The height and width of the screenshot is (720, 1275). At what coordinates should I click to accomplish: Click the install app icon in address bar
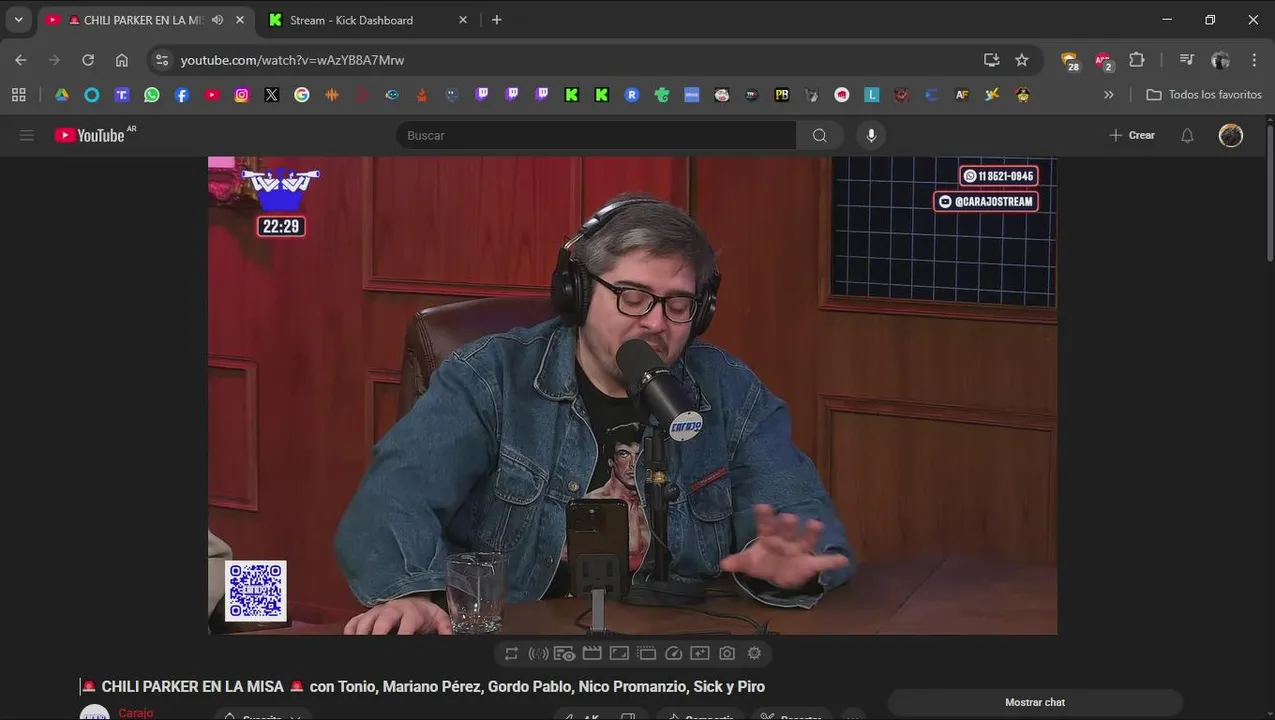click(x=991, y=60)
